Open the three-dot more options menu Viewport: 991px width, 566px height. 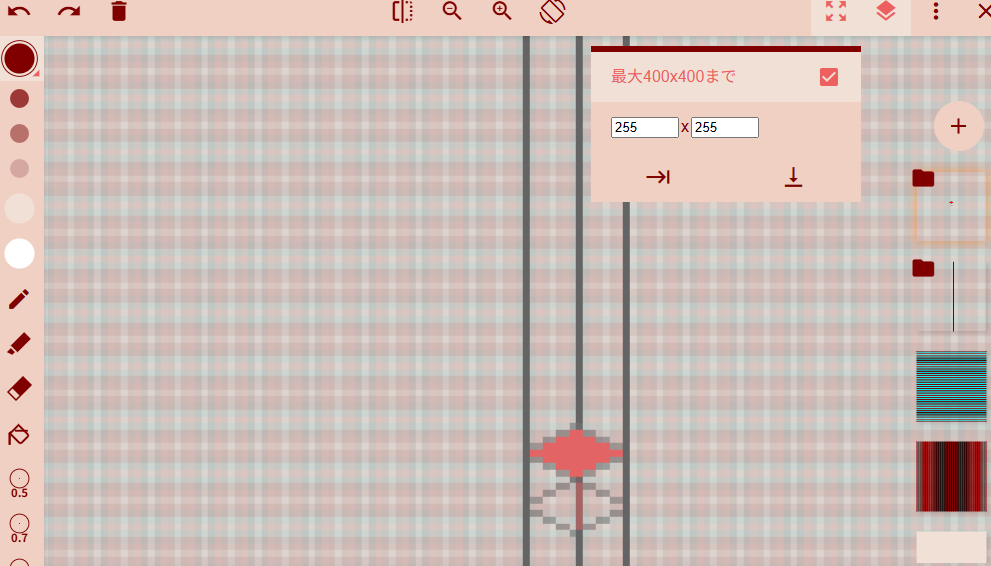936,12
